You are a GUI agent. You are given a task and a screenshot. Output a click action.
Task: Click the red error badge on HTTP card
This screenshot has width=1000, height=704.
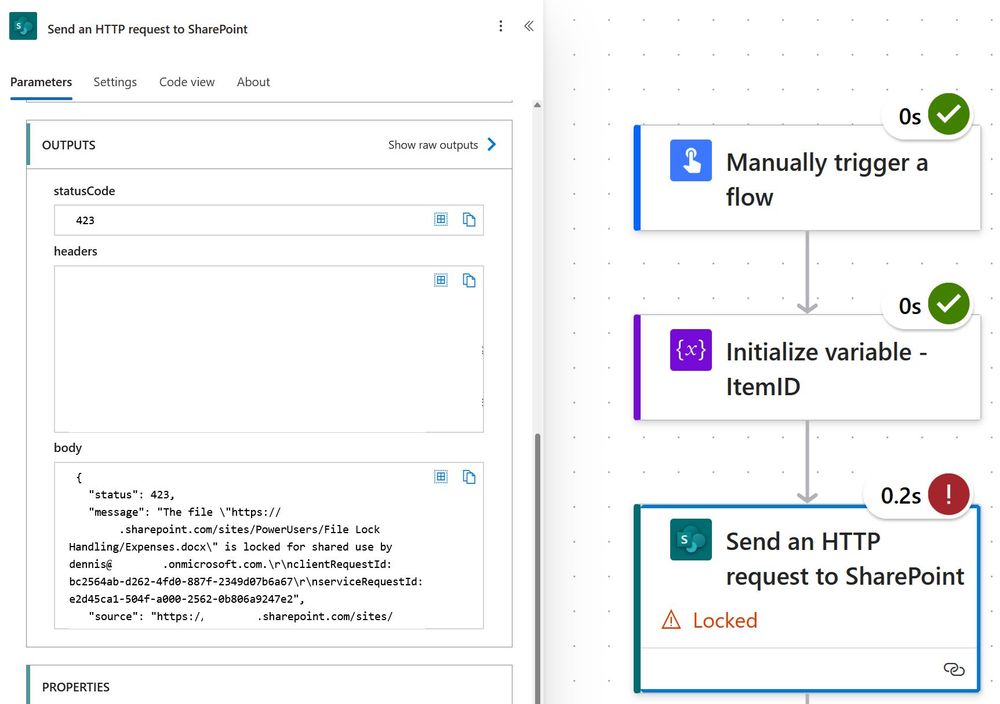(x=949, y=494)
